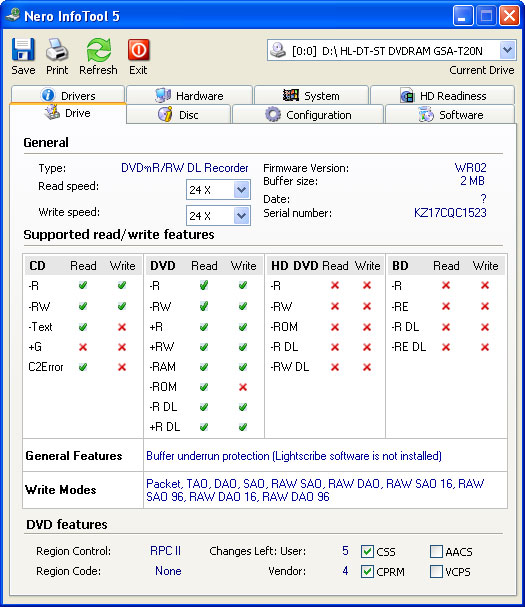Image resolution: width=525 pixels, height=607 pixels.
Task: Click the red Exit power icon
Action: click(x=138, y=50)
